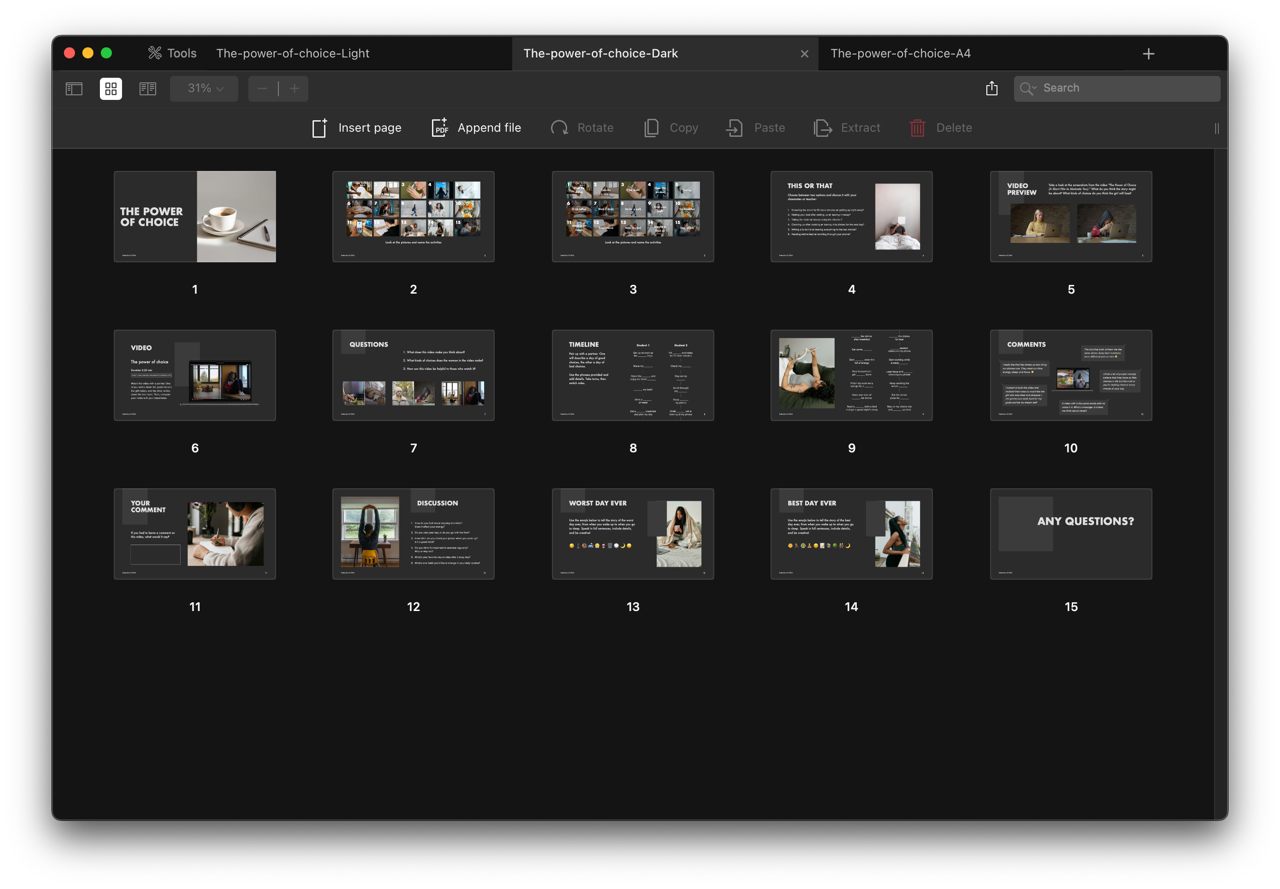Rotate the selected page
This screenshot has width=1280, height=889.
[x=582, y=128]
